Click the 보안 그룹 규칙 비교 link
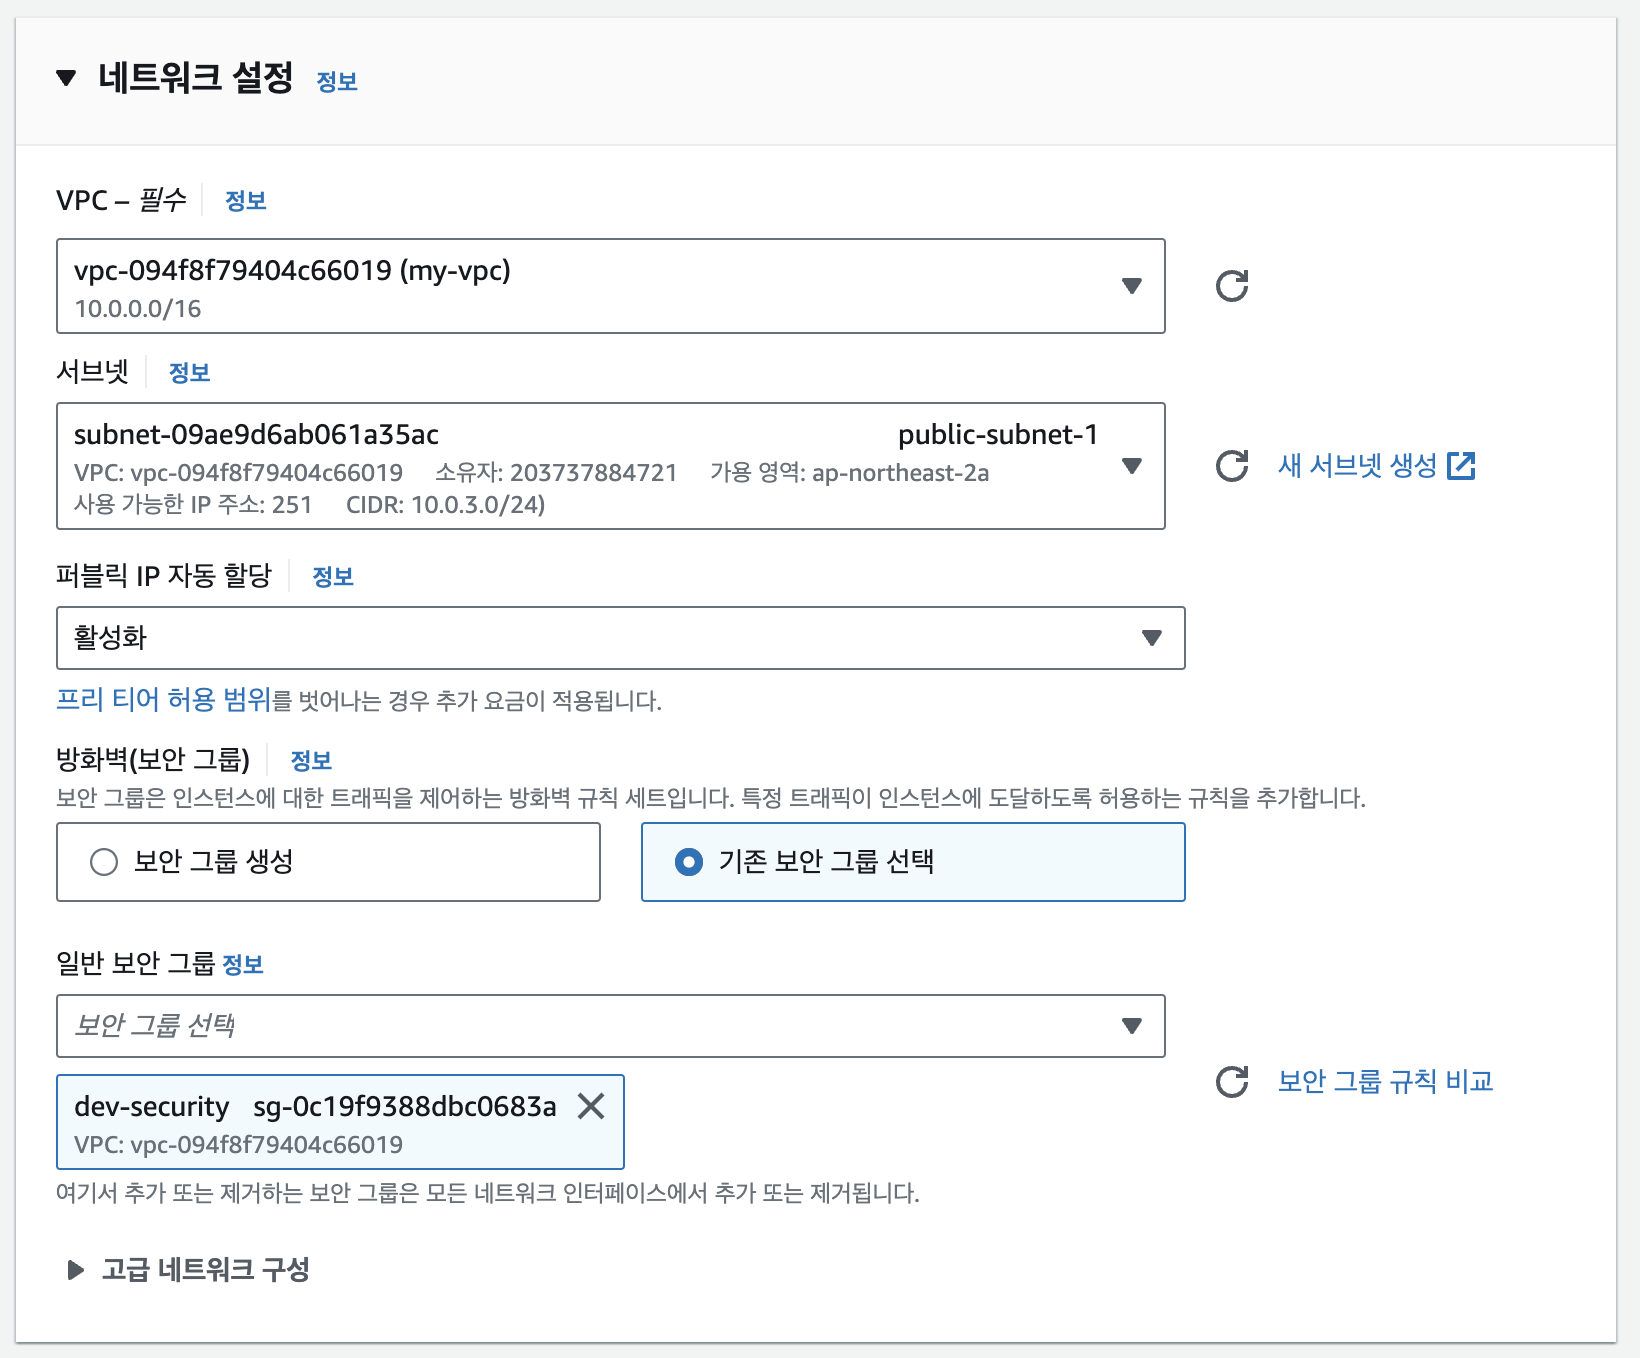 pyautogui.click(x=1385, y=1080)
